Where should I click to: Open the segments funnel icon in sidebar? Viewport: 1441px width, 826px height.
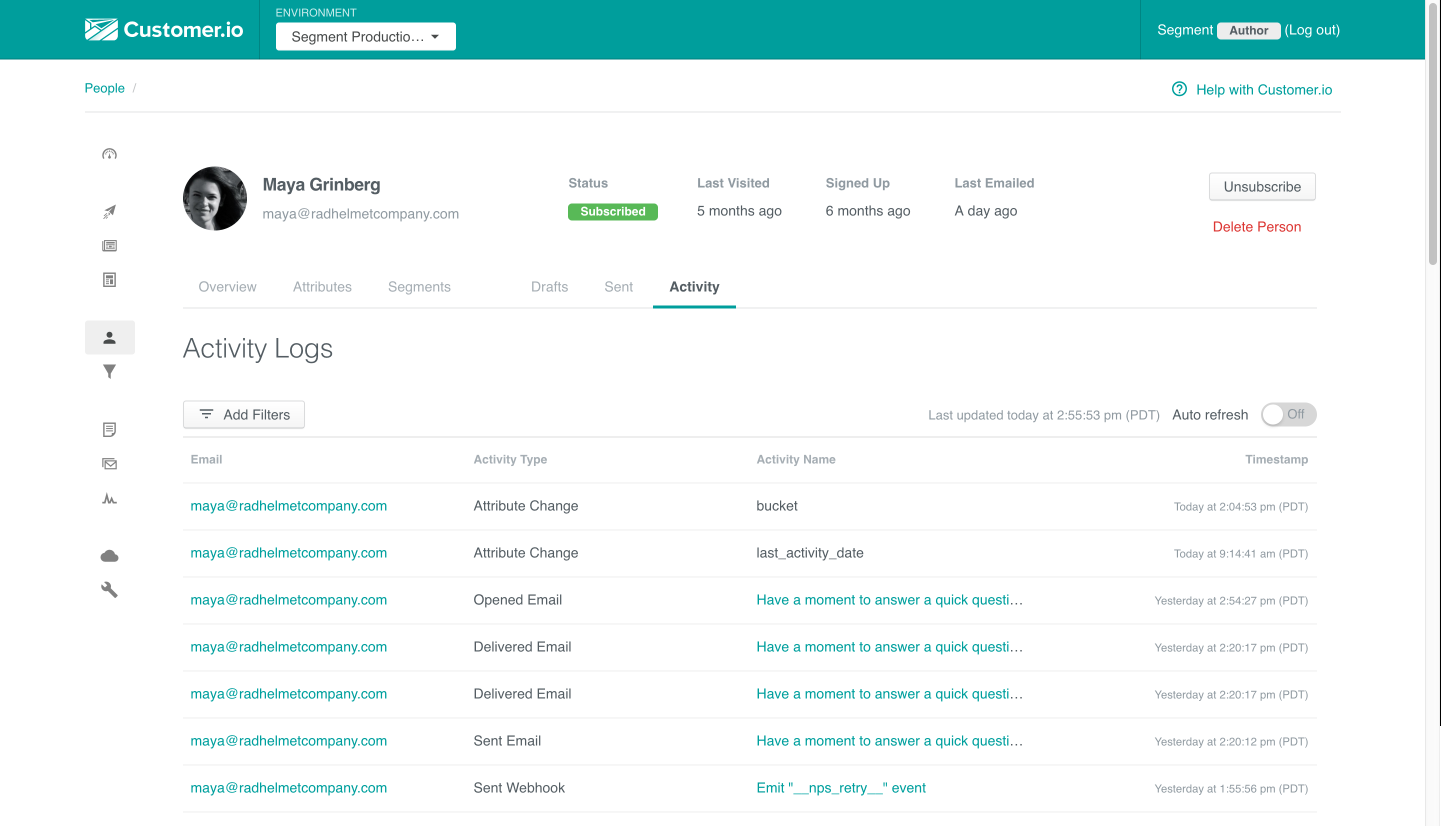[x=110, y=372]
